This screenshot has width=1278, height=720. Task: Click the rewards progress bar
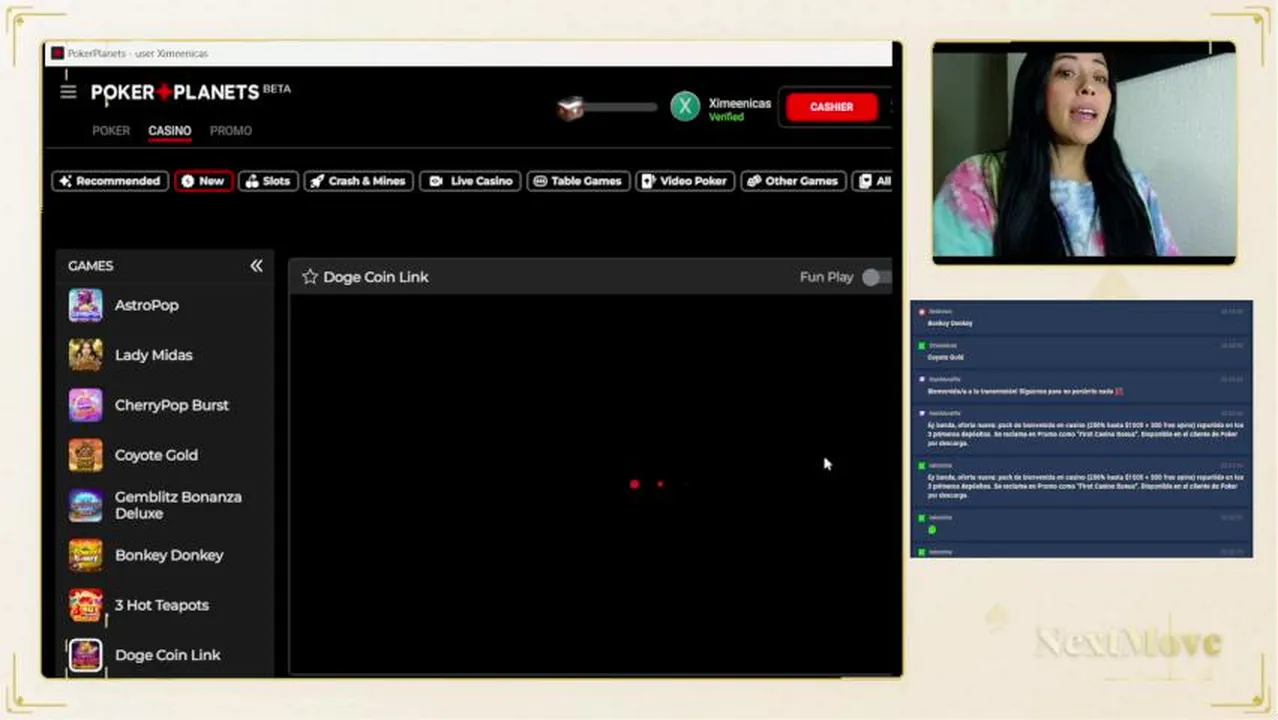(x=621, y=107)
